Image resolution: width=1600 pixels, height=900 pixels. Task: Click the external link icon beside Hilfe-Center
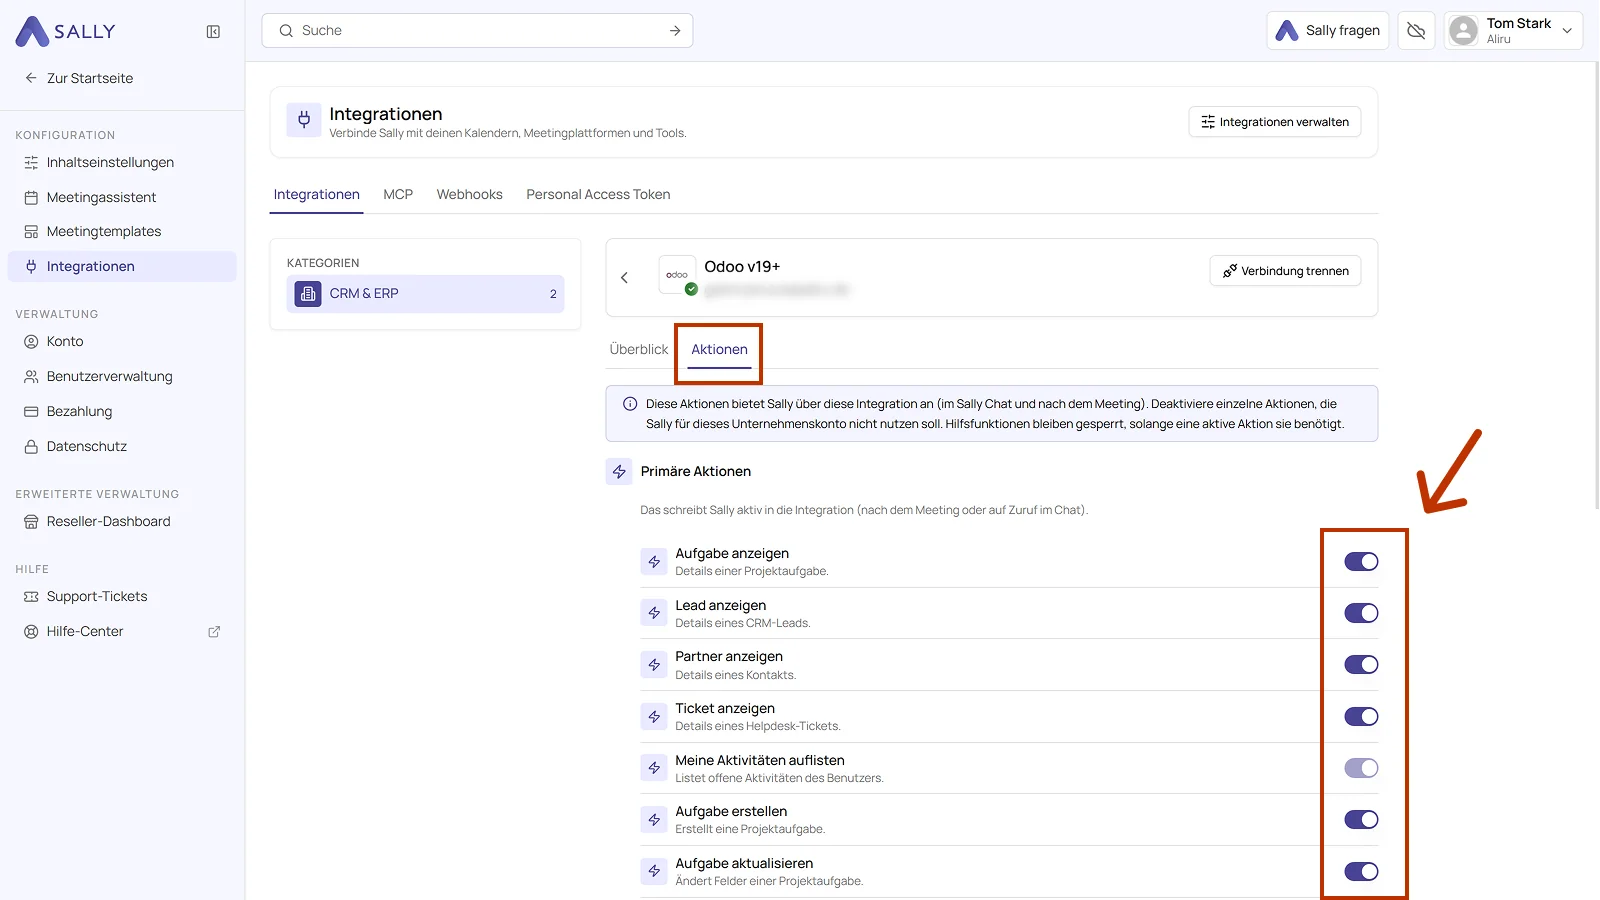coord(214,632)
